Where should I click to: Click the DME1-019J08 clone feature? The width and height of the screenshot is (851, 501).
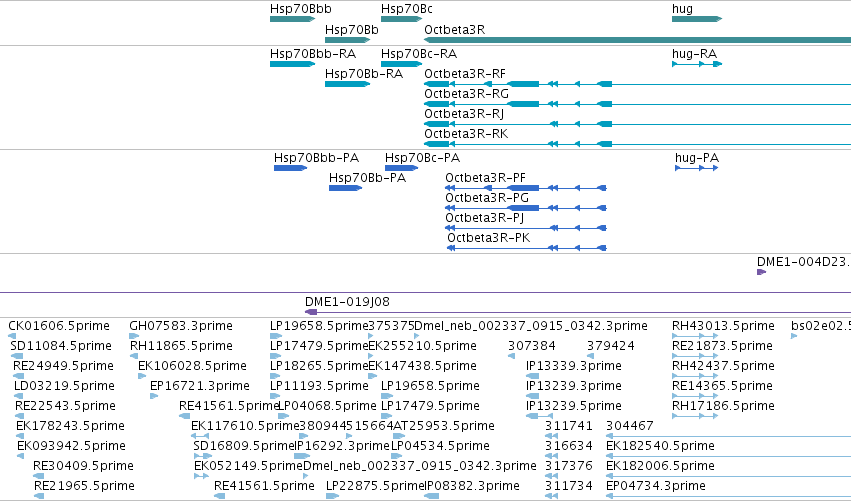coord(578,312)
